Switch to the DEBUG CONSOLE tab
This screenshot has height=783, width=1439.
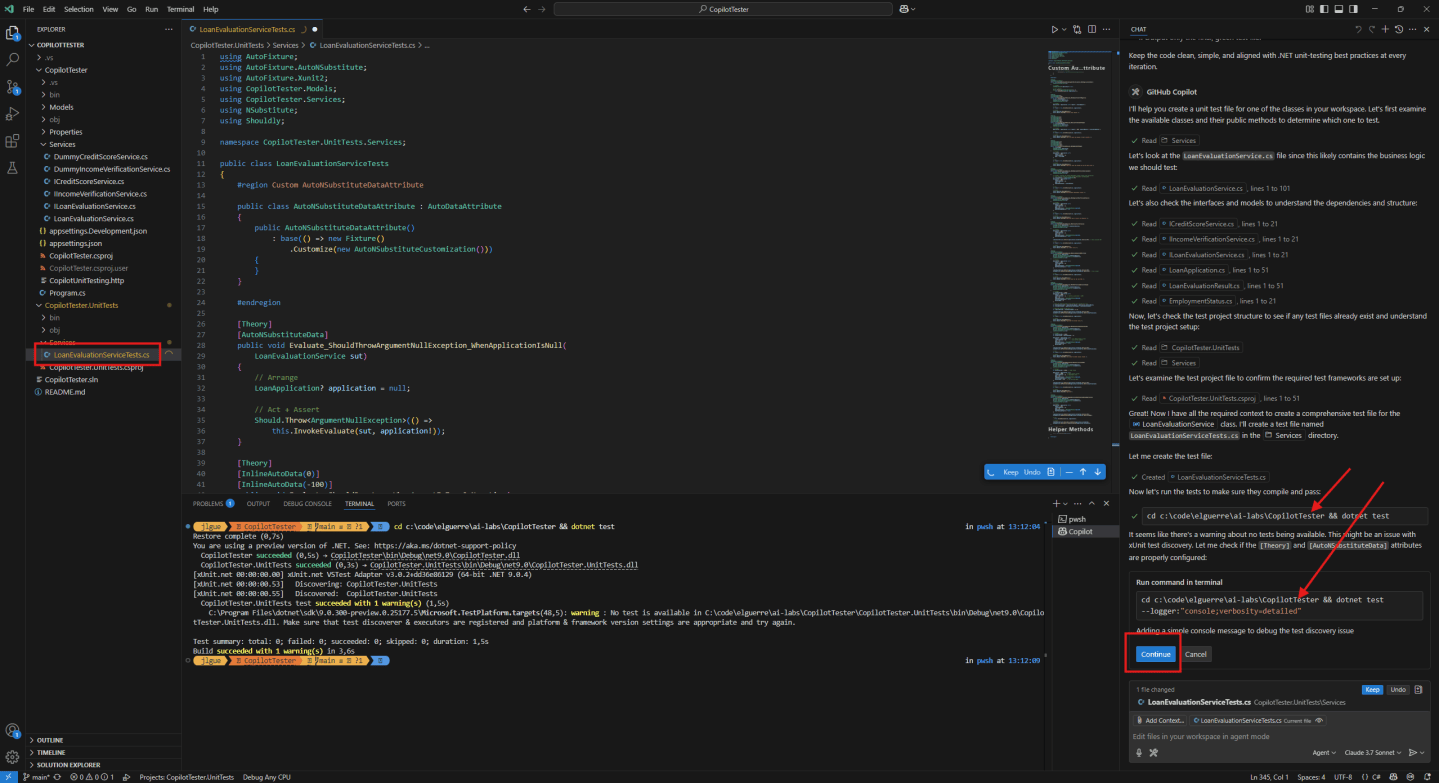308,503
